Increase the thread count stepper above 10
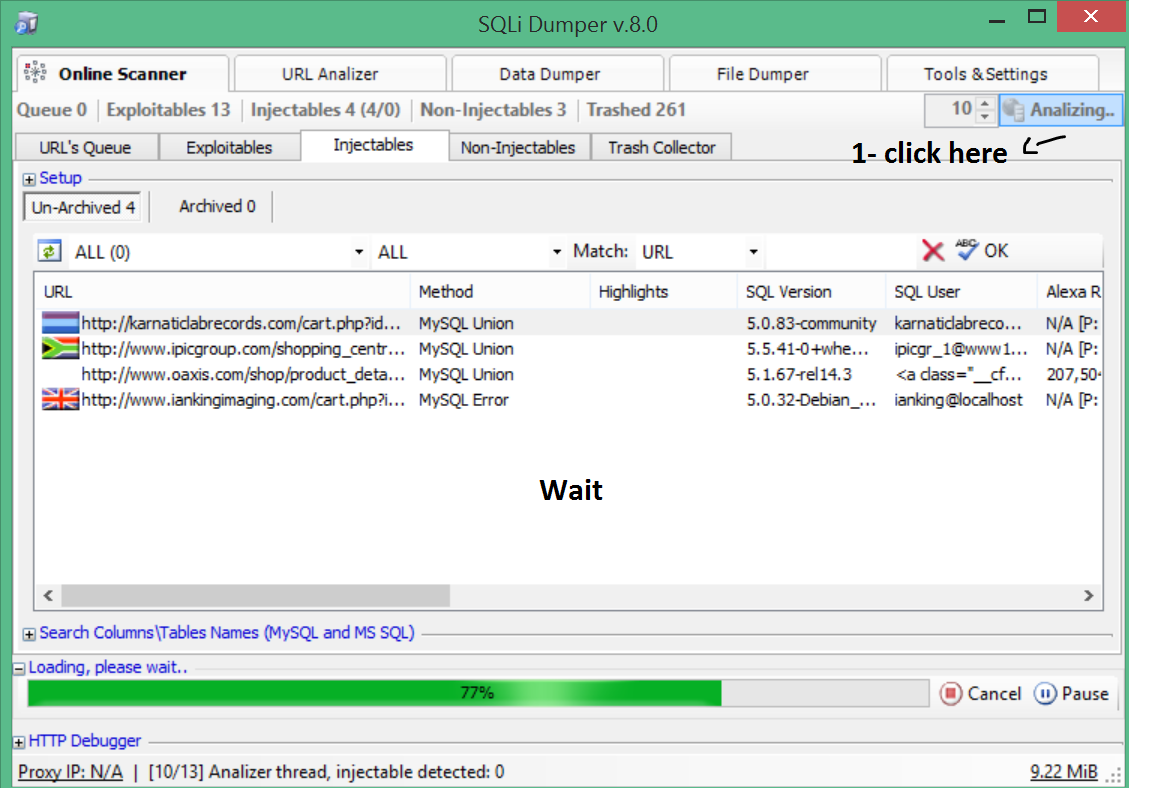 pos(985,104)
